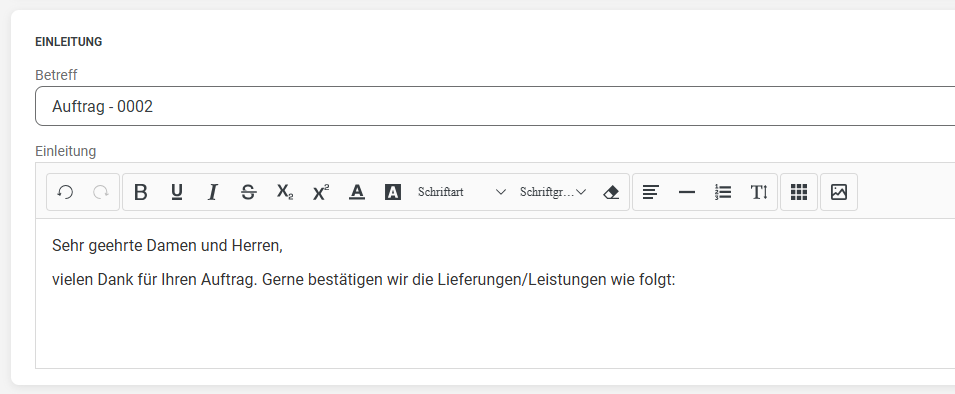The image size is (955, 394).
Task: Insert a horizontal line
Action: [687, 192]
